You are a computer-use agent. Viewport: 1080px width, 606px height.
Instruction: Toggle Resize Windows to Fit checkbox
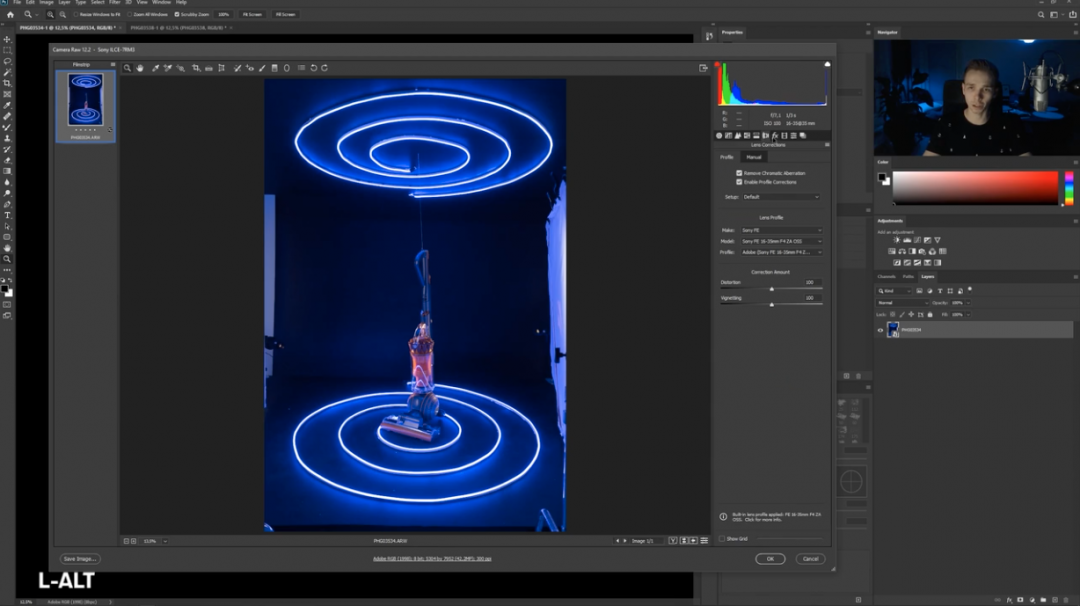(76, 14)
